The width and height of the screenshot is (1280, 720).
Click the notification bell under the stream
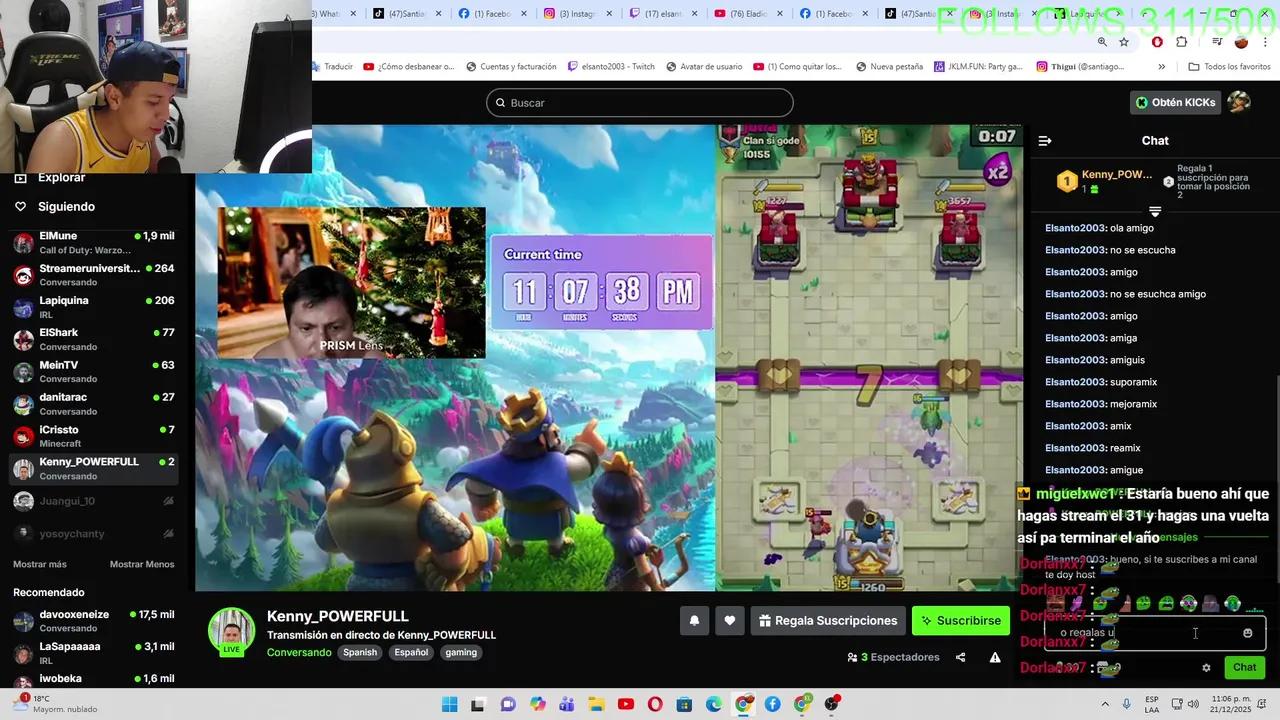(x=694, y=621)
